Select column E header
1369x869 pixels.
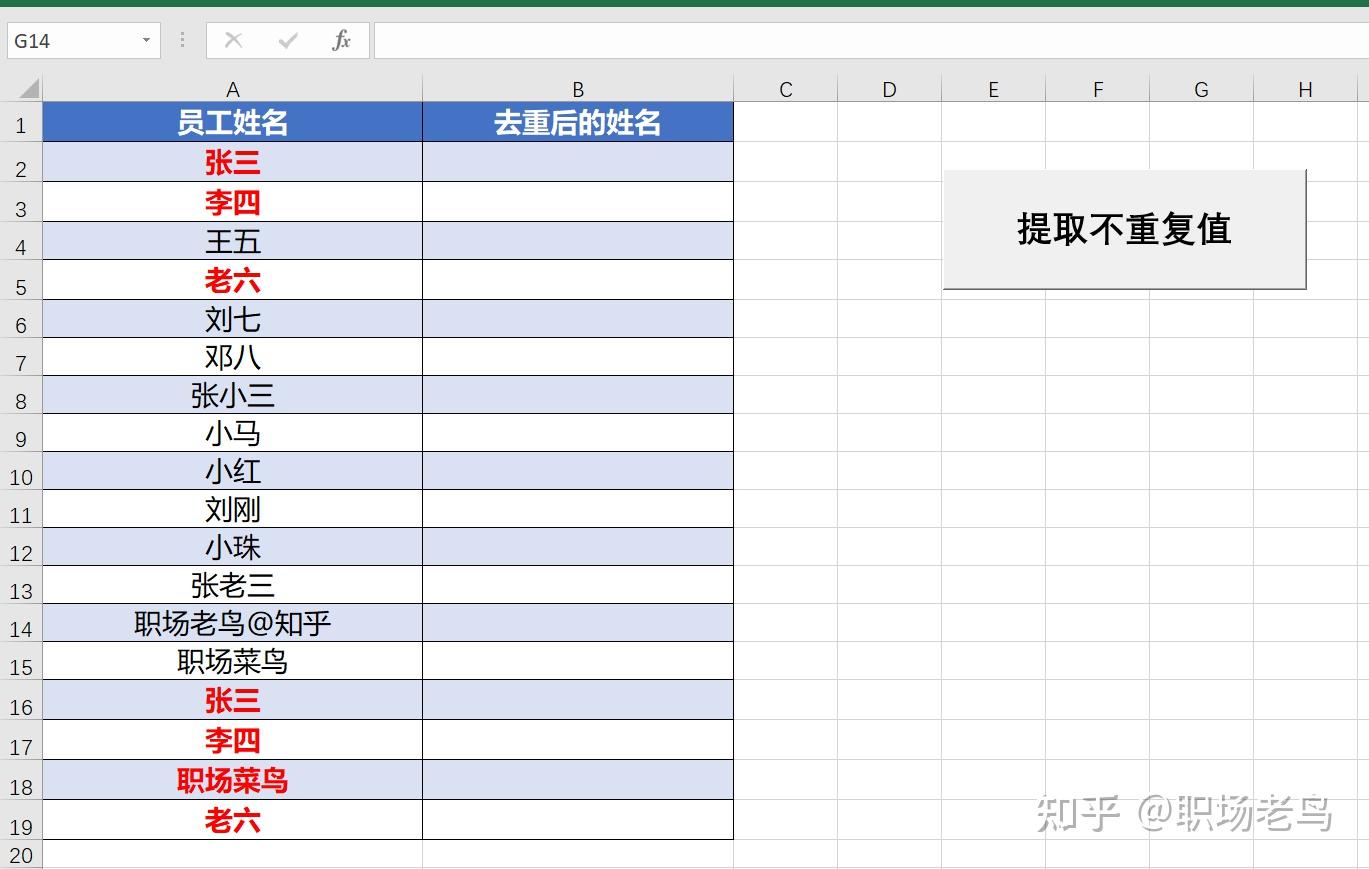[994, 89]
